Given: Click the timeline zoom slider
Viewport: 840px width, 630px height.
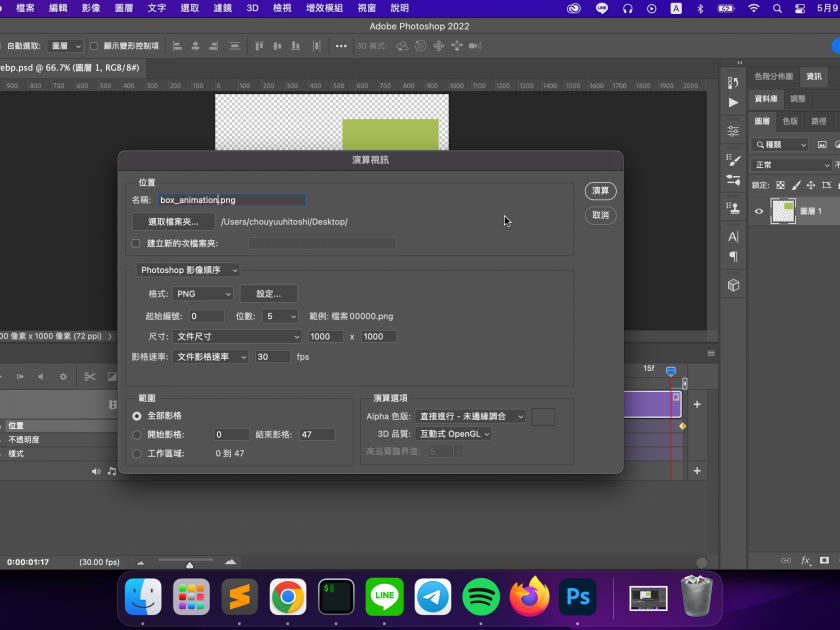Looking at the screenshot, I should (188, 564).
